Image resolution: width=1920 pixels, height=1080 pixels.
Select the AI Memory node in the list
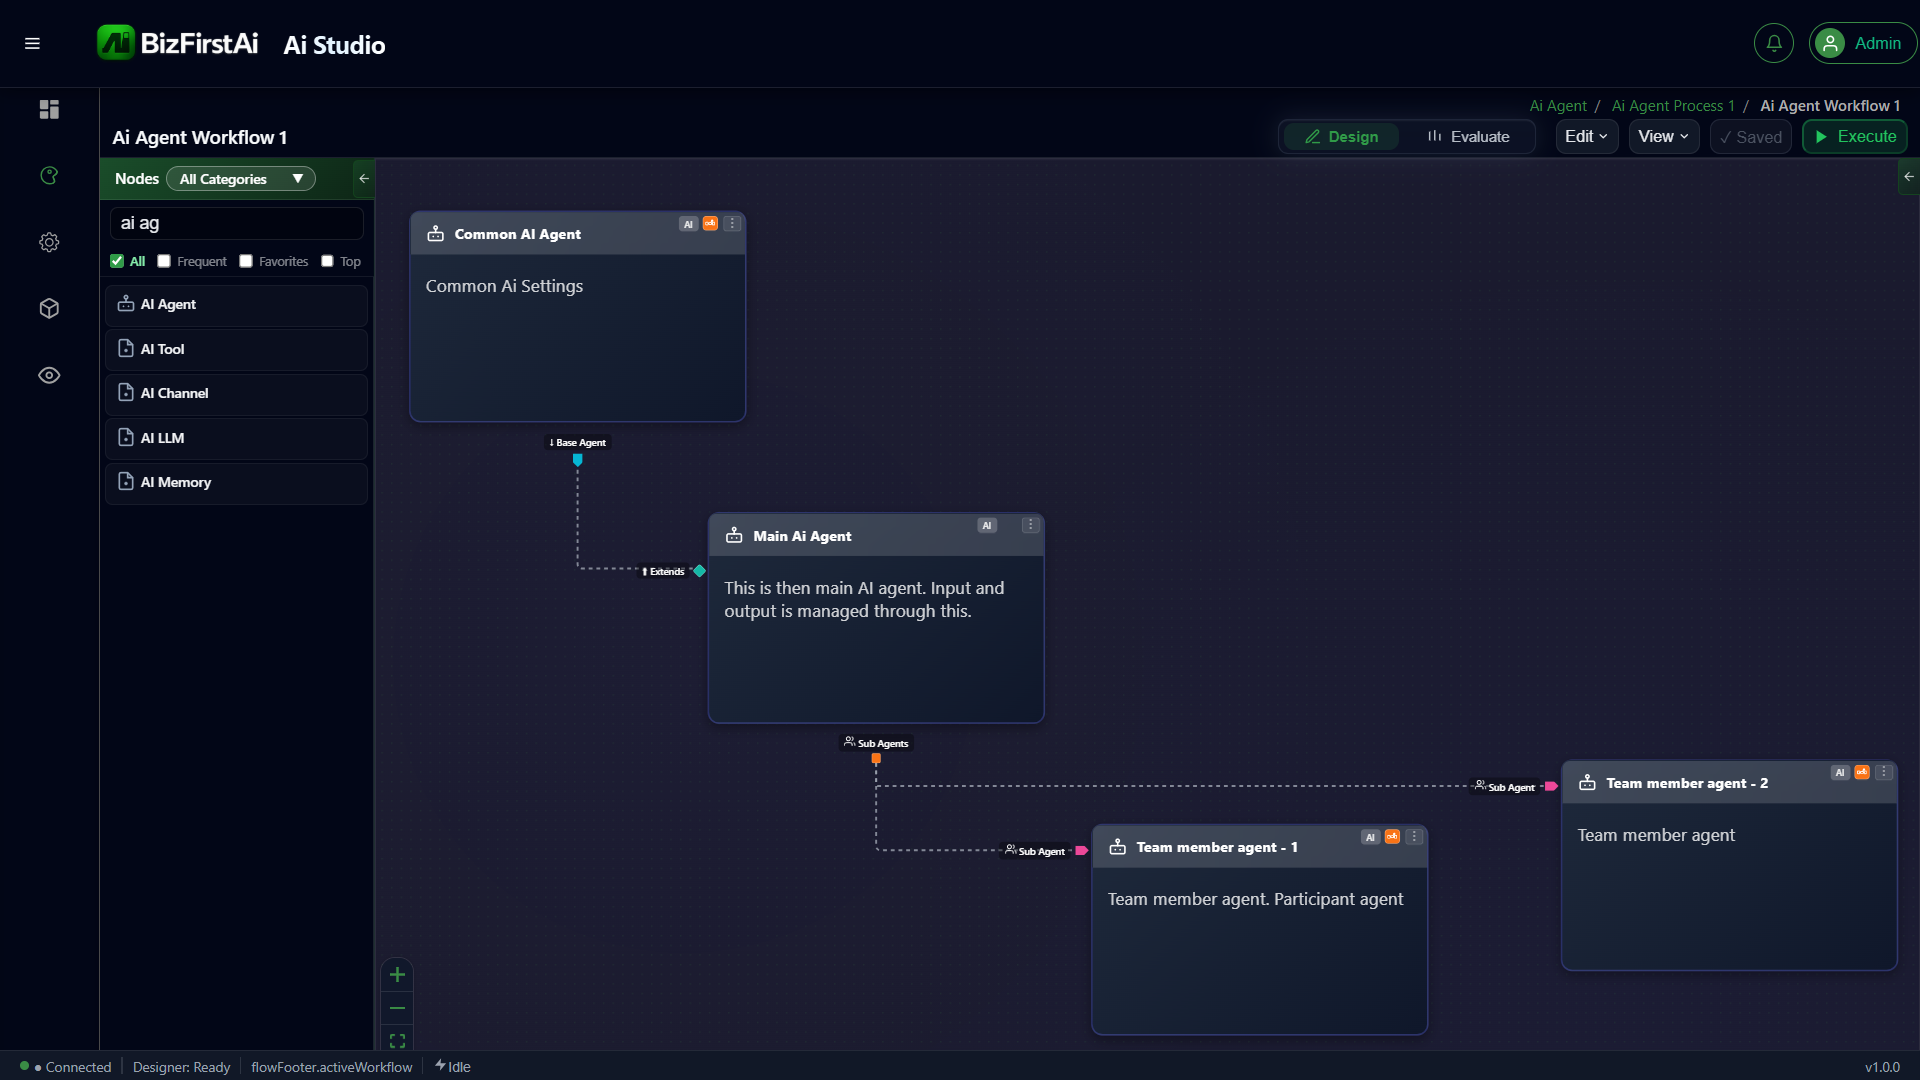pos(236,483)
